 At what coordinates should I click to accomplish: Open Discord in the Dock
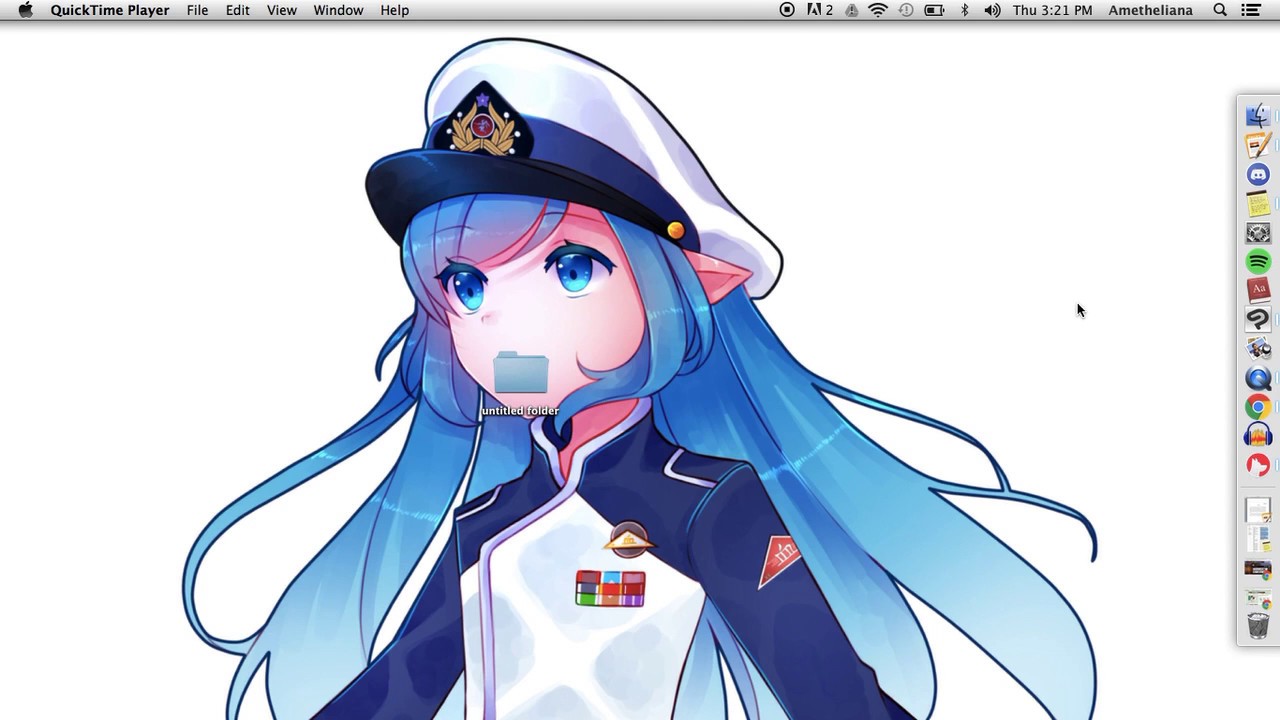coord(1258,174)
